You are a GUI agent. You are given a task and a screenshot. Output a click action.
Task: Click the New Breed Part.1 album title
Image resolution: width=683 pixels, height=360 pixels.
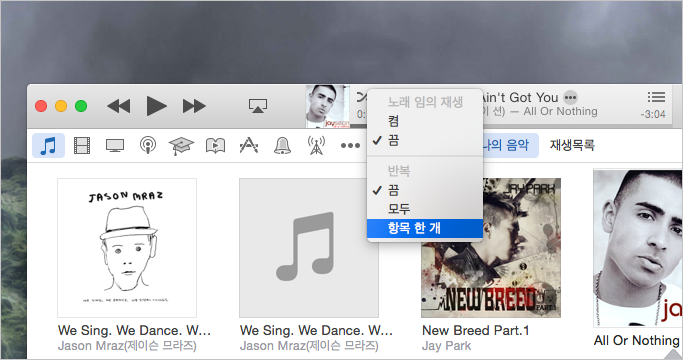[x=476, y=331]
